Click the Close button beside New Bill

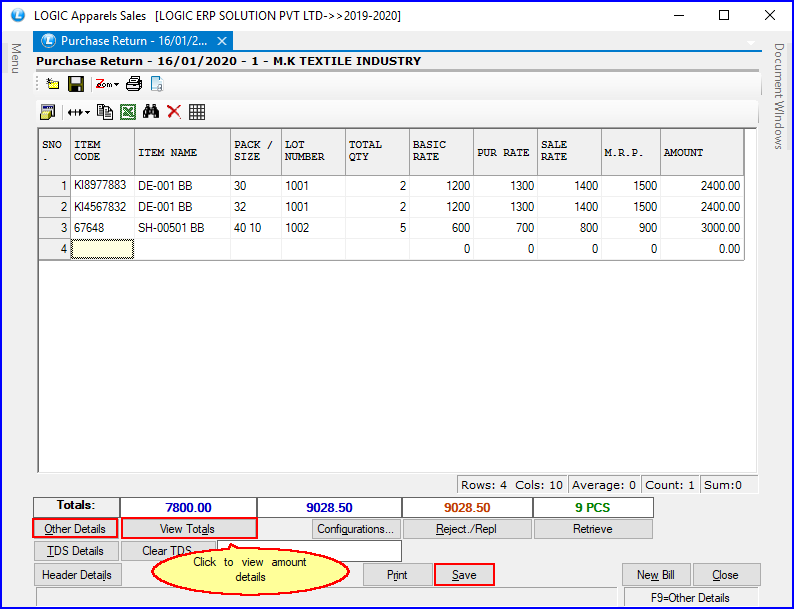[x=726, y=575]
